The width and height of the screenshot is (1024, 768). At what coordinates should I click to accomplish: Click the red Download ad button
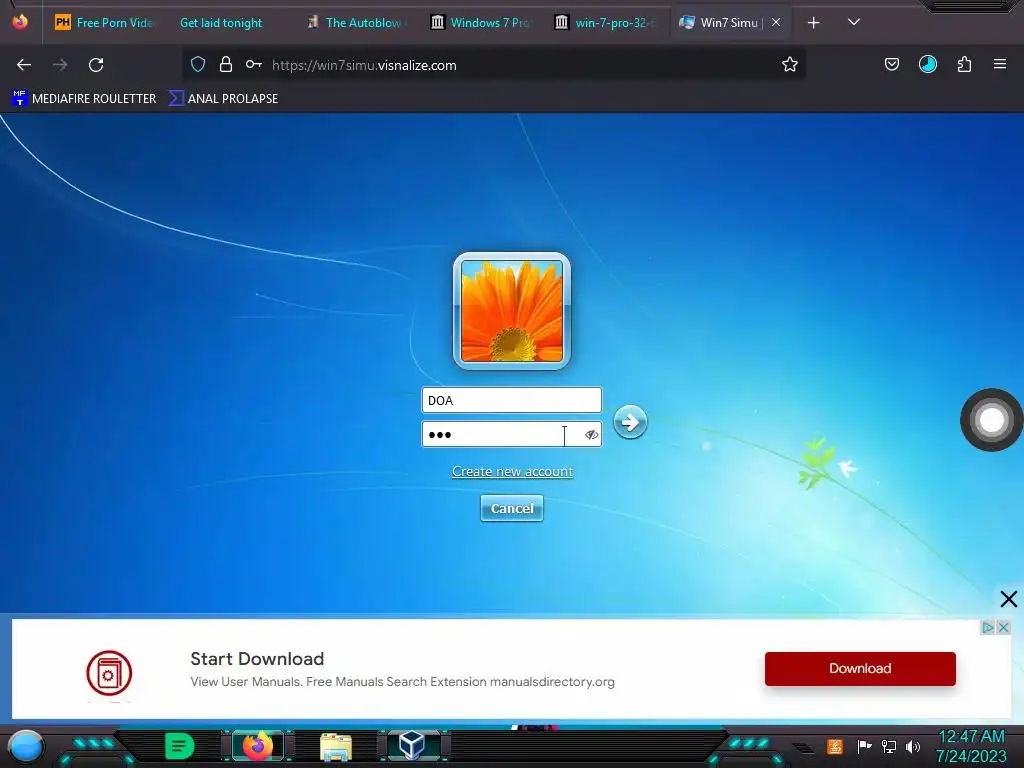860,669
